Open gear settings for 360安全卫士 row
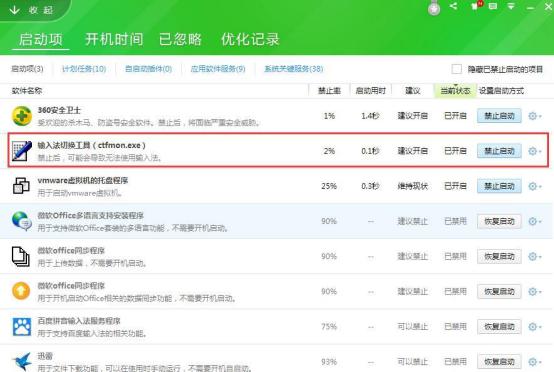554x372 pixels. pyautogui.click(x=535, y=116)
